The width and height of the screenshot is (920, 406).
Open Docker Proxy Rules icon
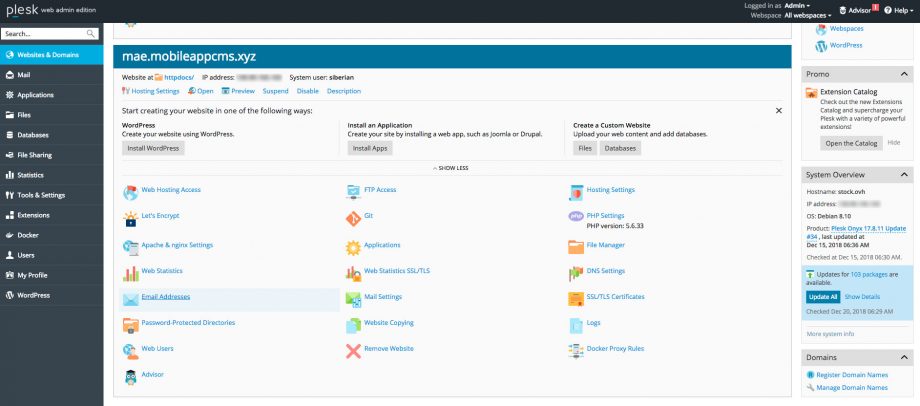coord(576,350)
